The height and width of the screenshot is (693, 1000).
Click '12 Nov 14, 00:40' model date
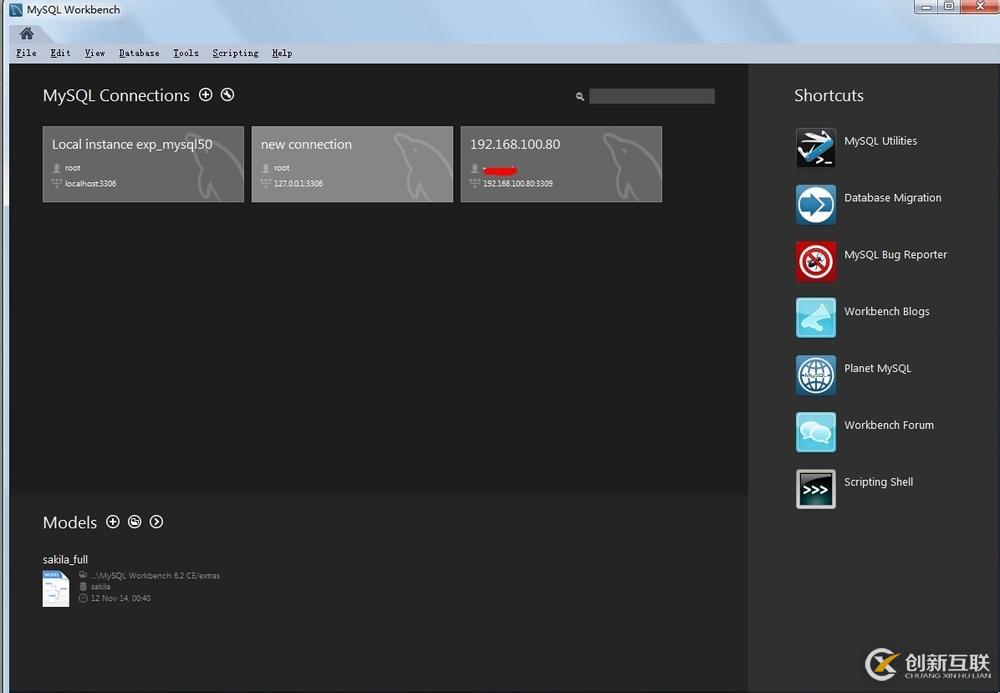(x=121, y=598)
